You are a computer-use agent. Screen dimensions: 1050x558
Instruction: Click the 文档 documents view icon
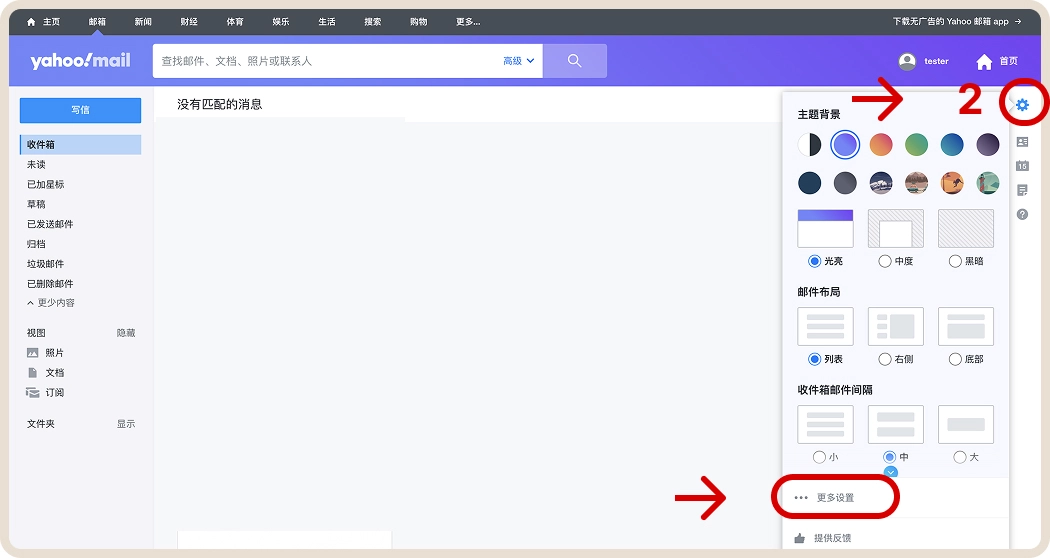pyautogui.click(x=32, y=372)
